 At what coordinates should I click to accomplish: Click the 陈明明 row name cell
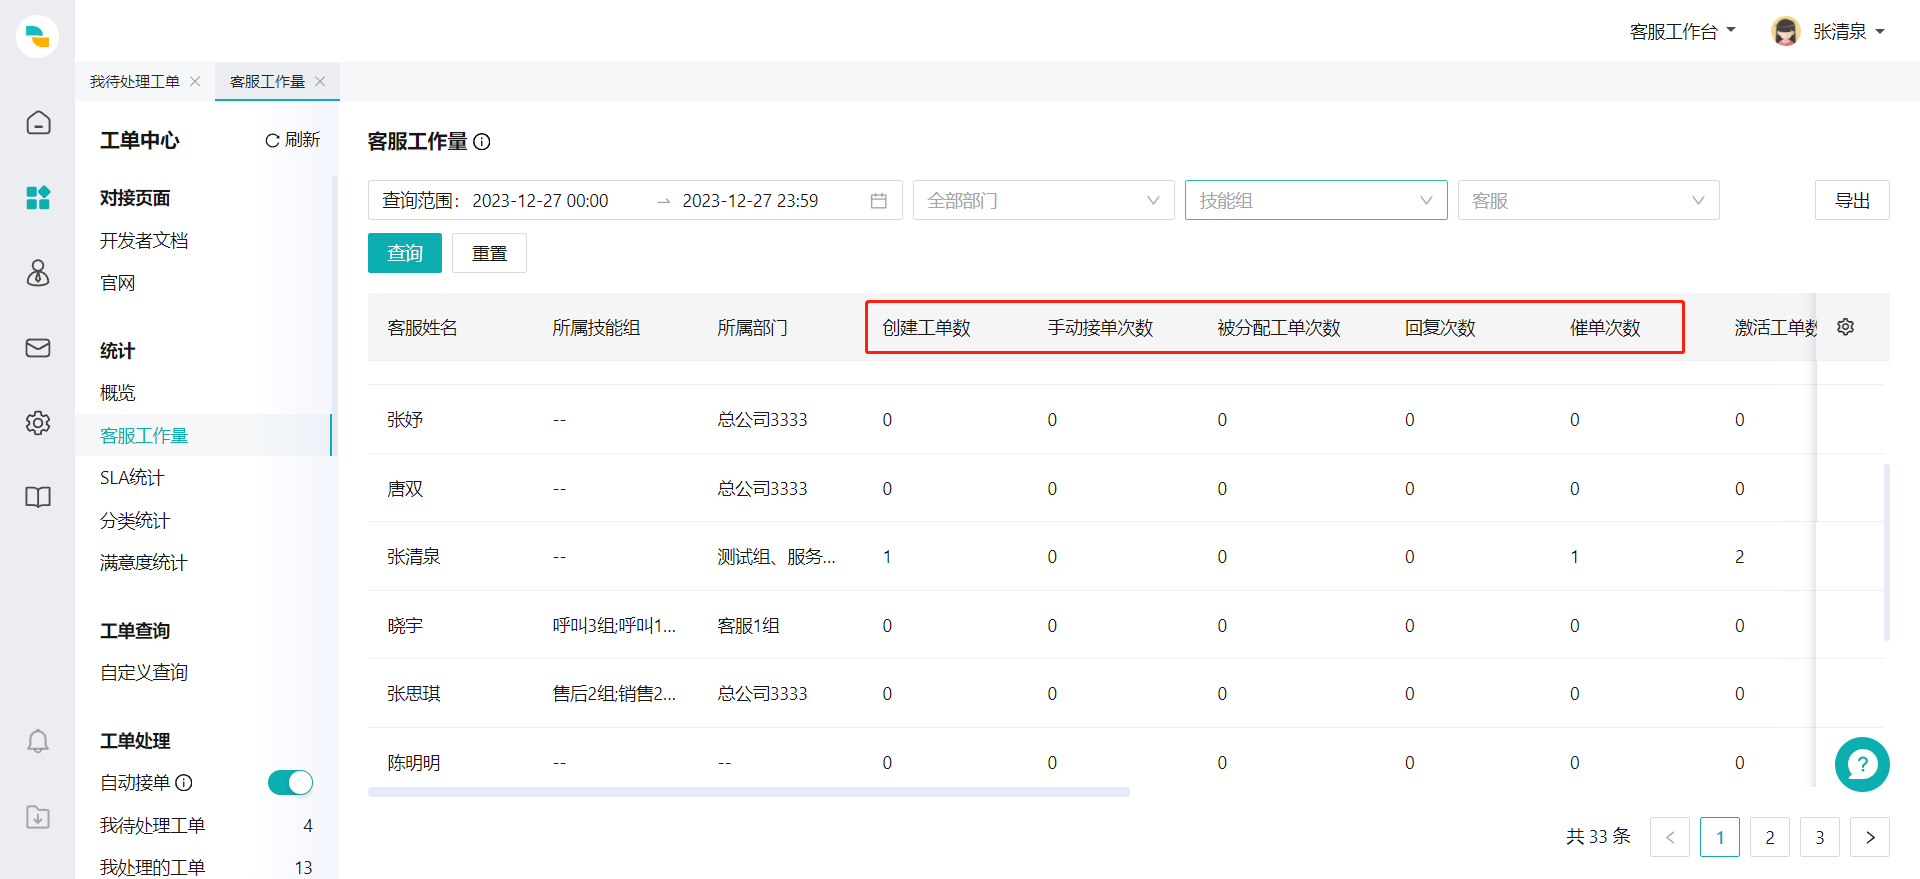tap(414, 763)
